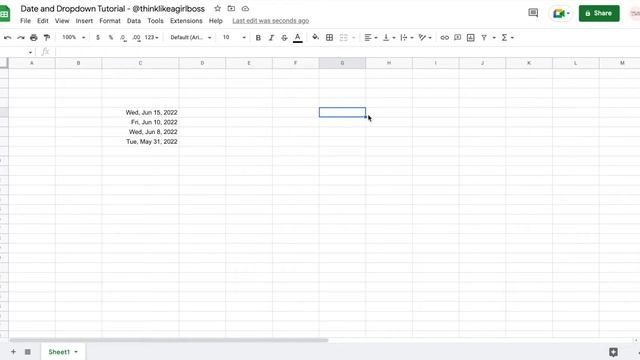Increase decimal places icon
Screen dimensions: 640x360
(x=136, y=38)
